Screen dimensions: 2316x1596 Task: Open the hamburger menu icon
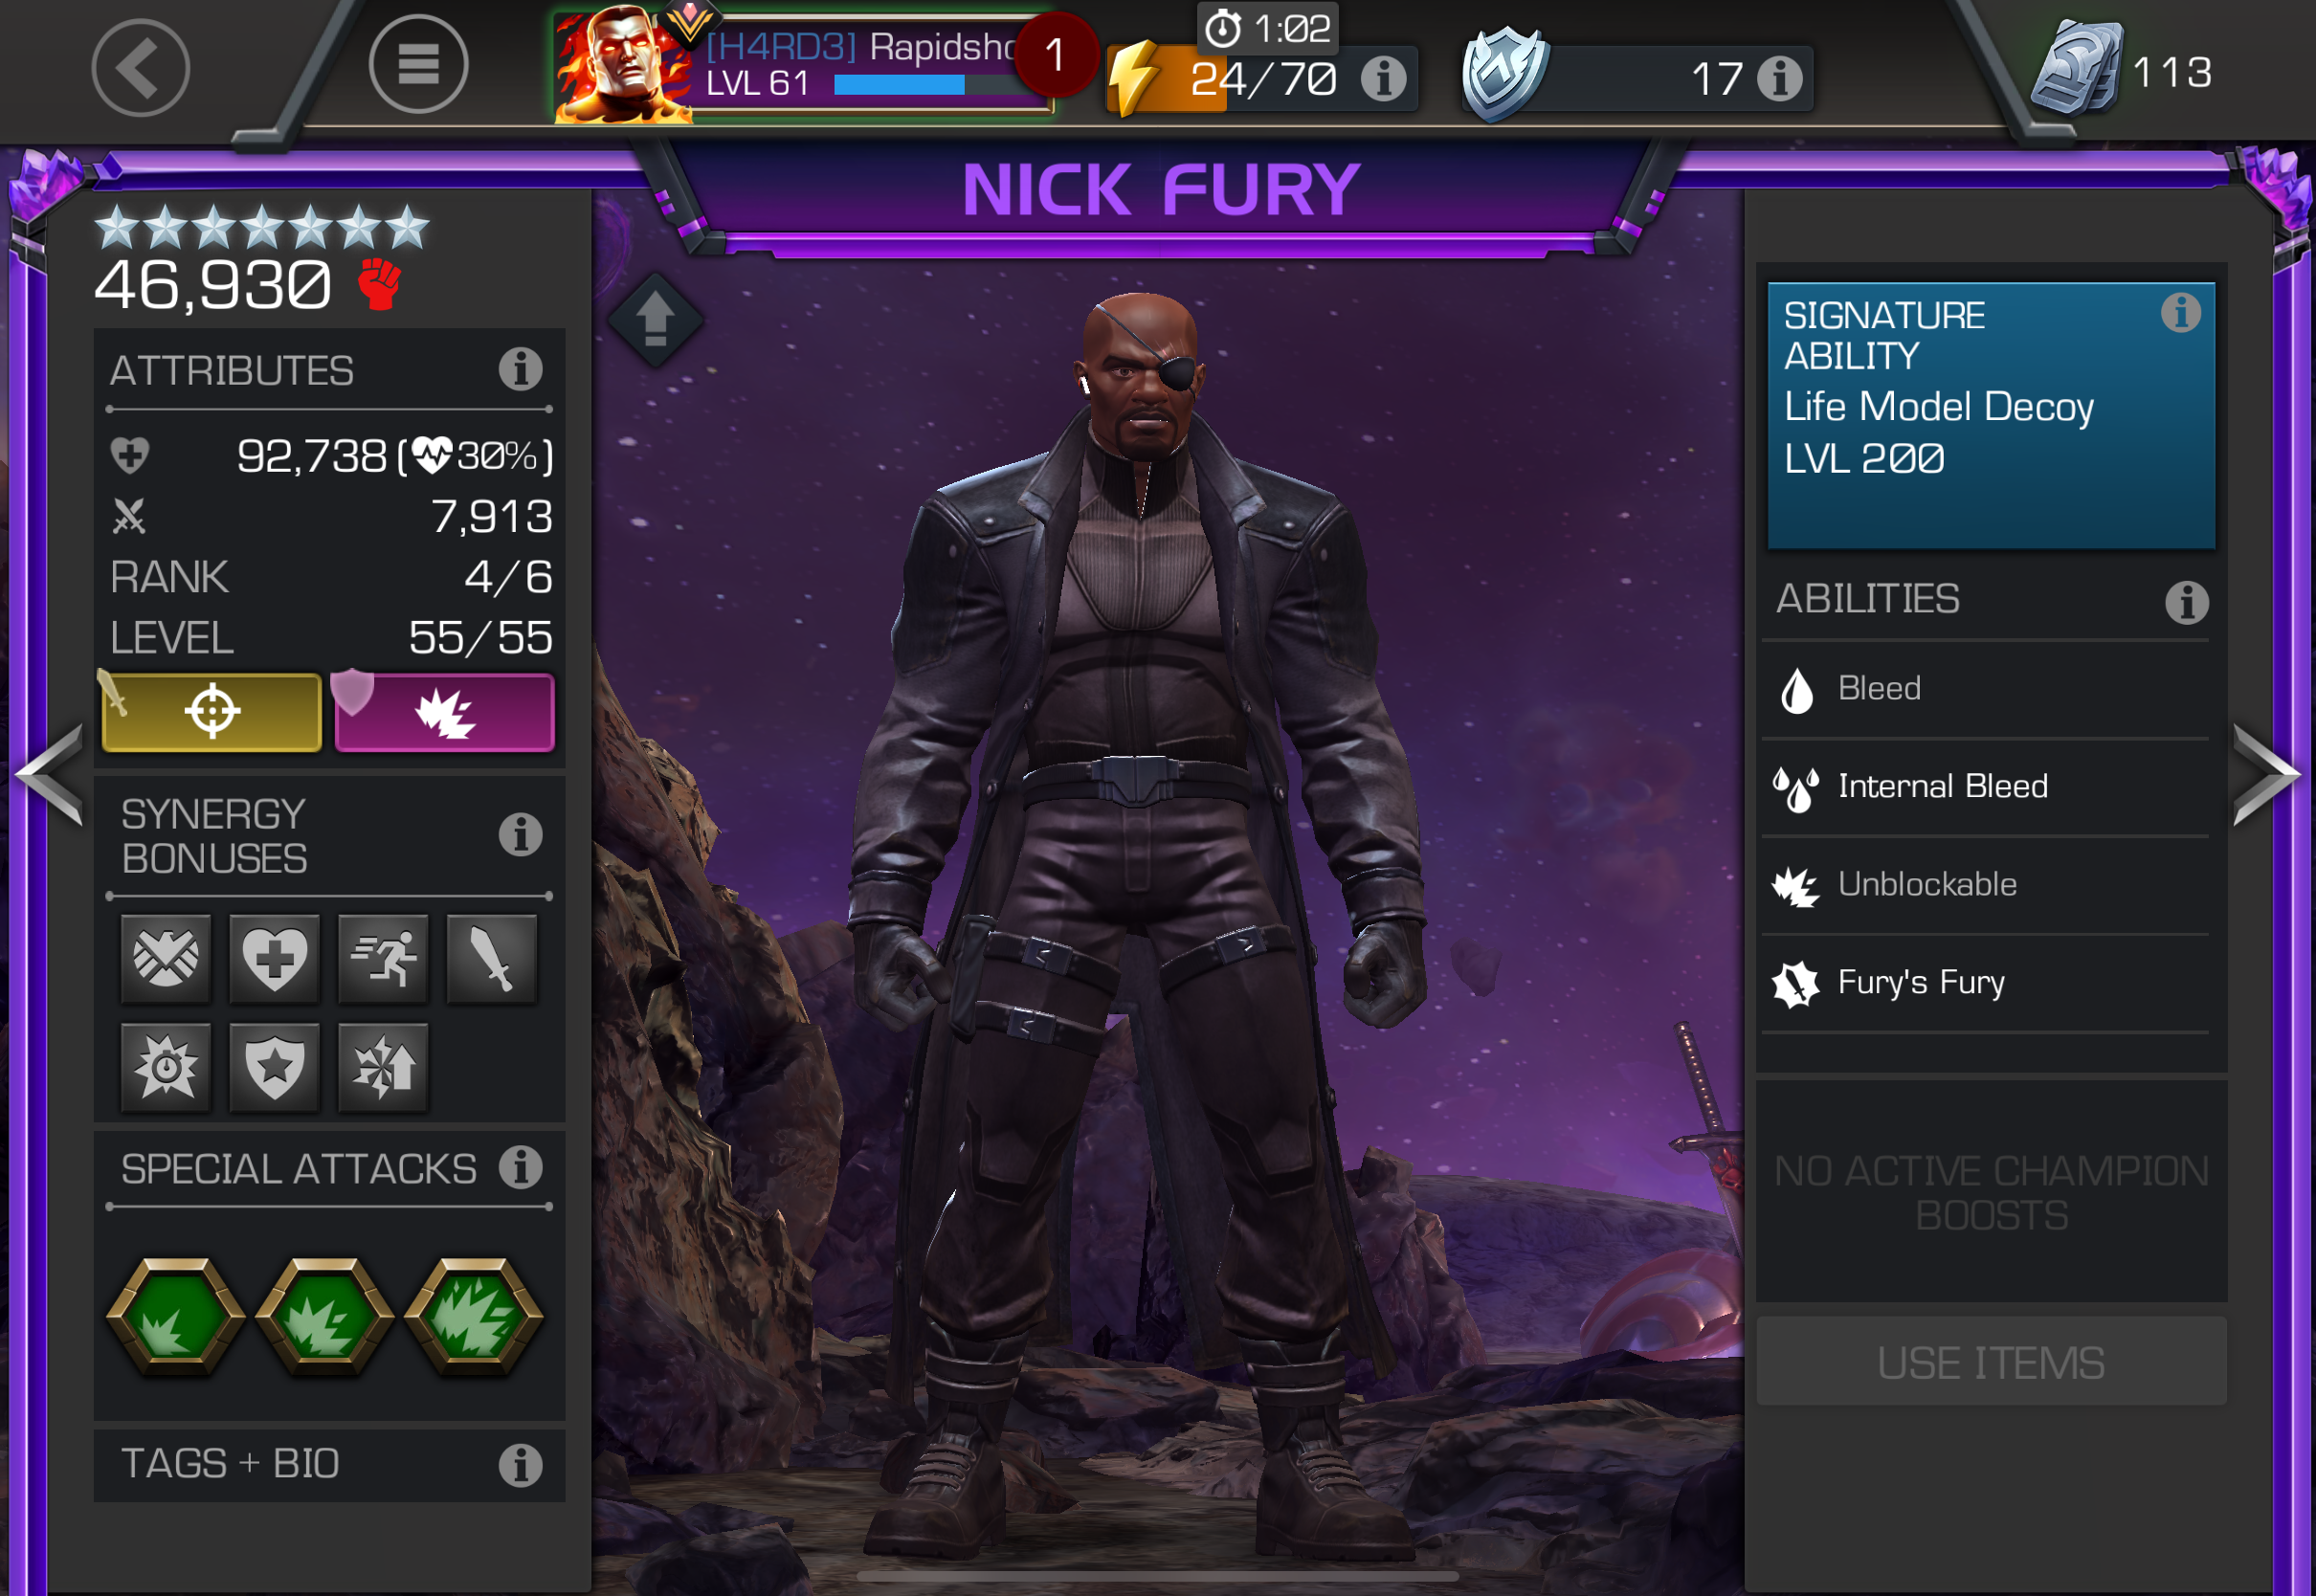418,65
